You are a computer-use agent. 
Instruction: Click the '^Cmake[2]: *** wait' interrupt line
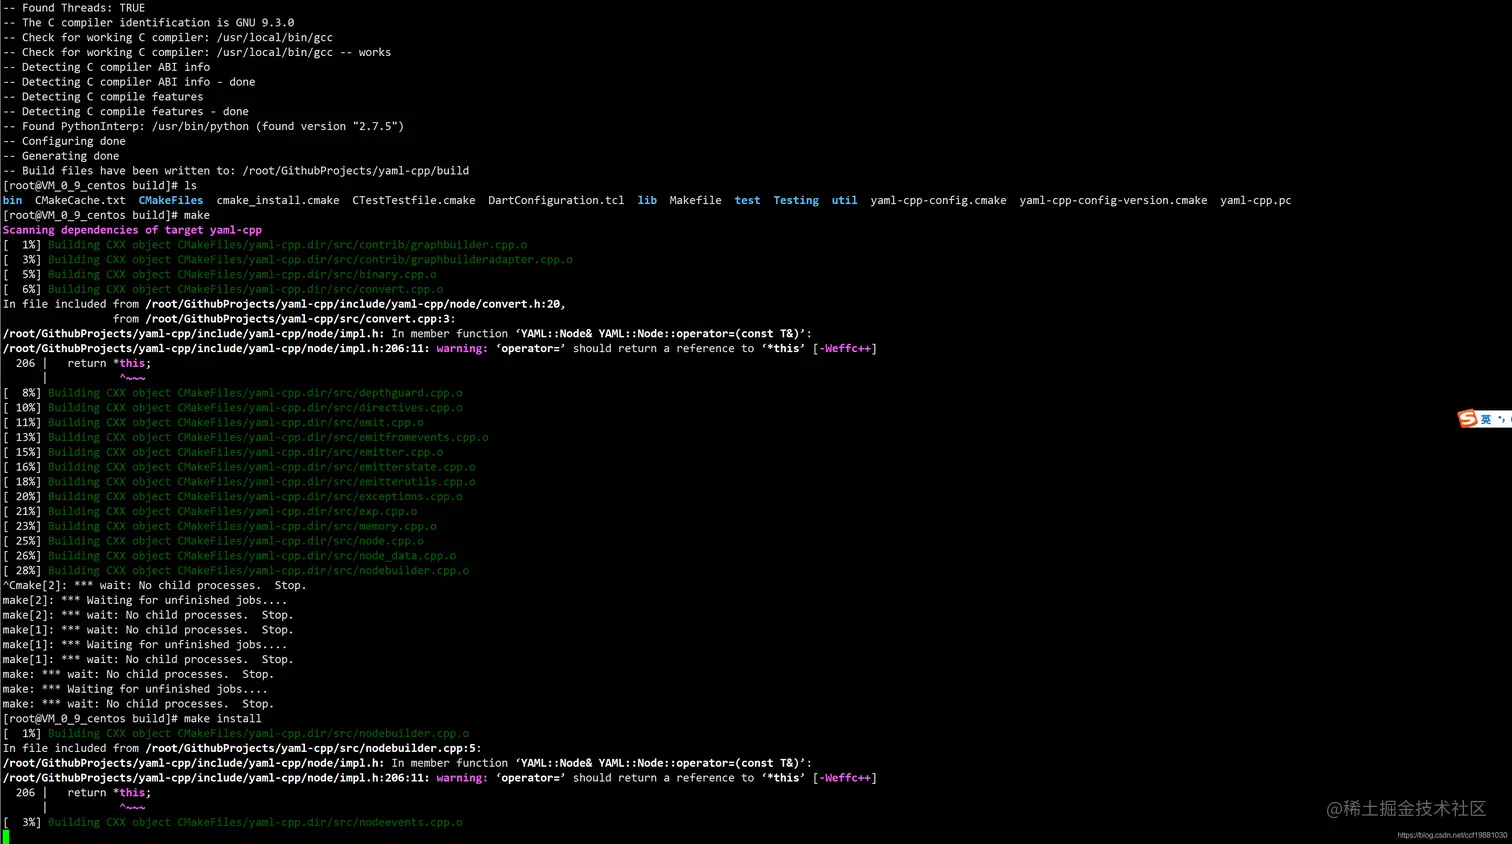pyautogui.click(x=155, y=585)
